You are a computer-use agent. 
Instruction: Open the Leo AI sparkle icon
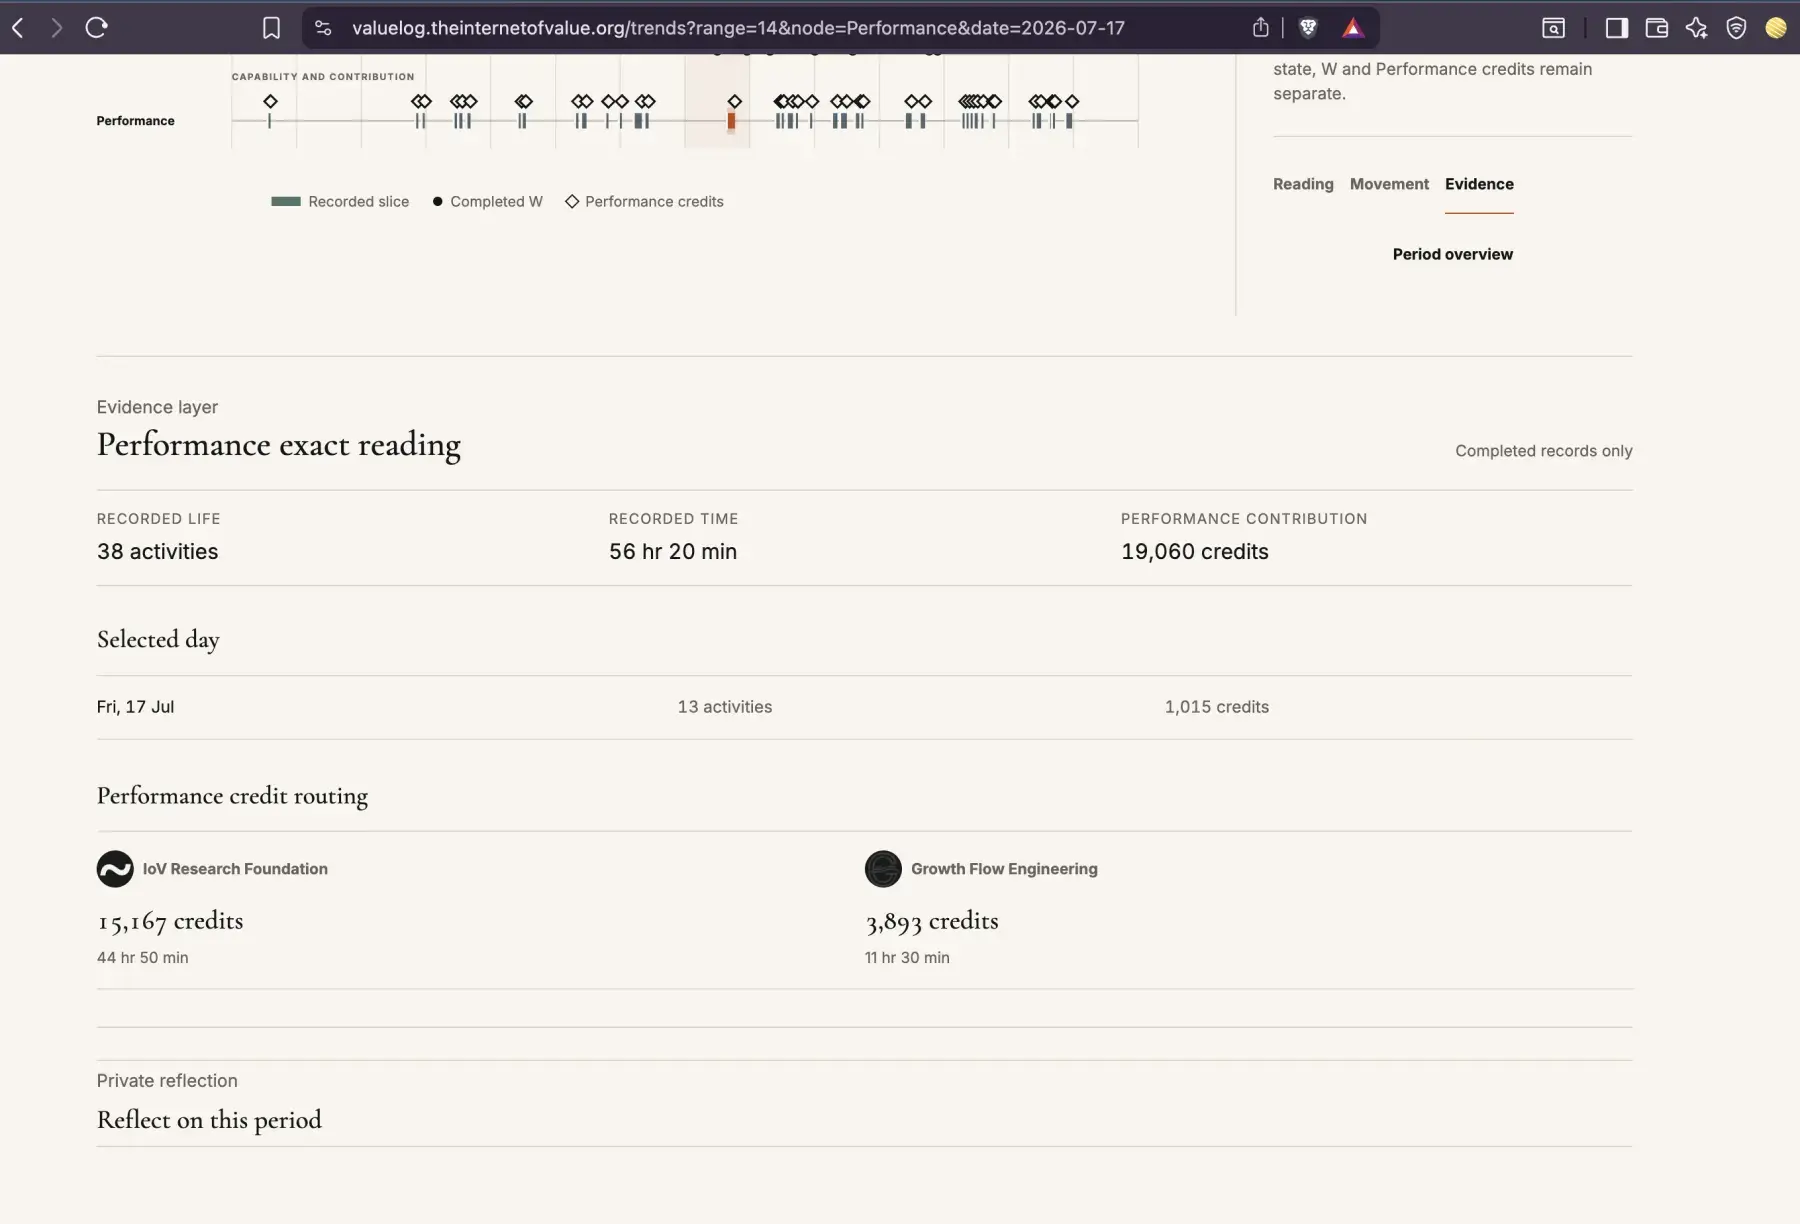[1696, 28]
